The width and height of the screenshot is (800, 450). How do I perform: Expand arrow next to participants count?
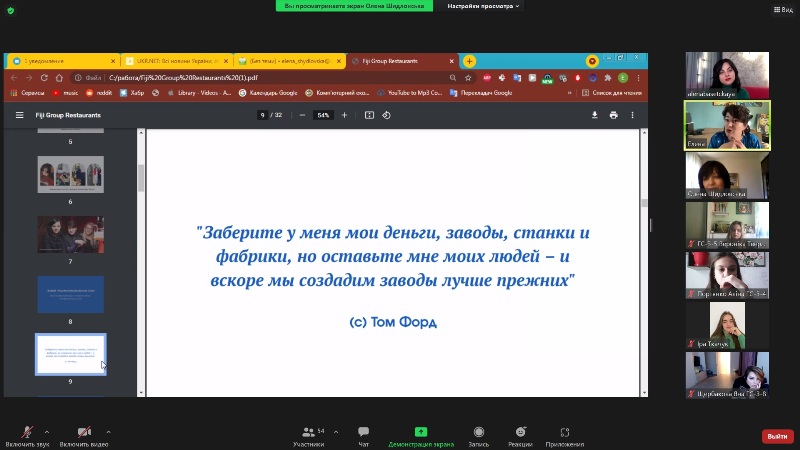tap(336, 432)
